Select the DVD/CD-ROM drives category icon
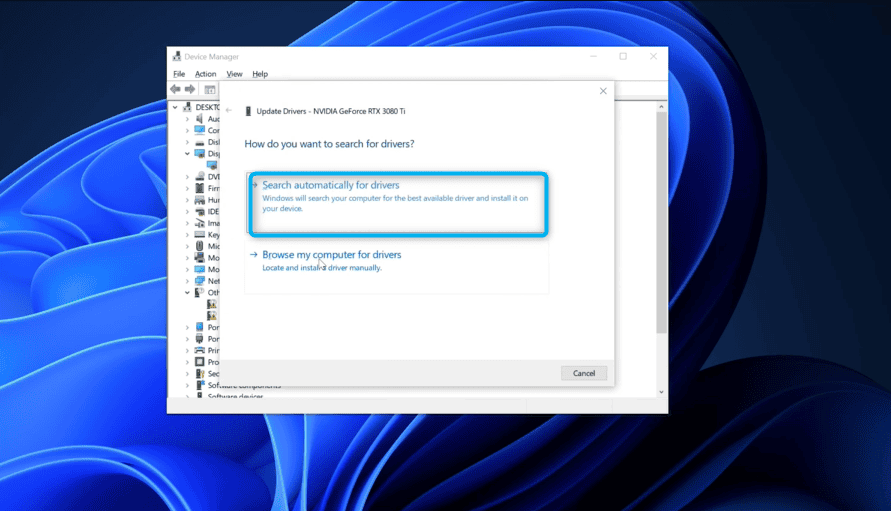Screen dimensions: 891x511 click(199, 177)
